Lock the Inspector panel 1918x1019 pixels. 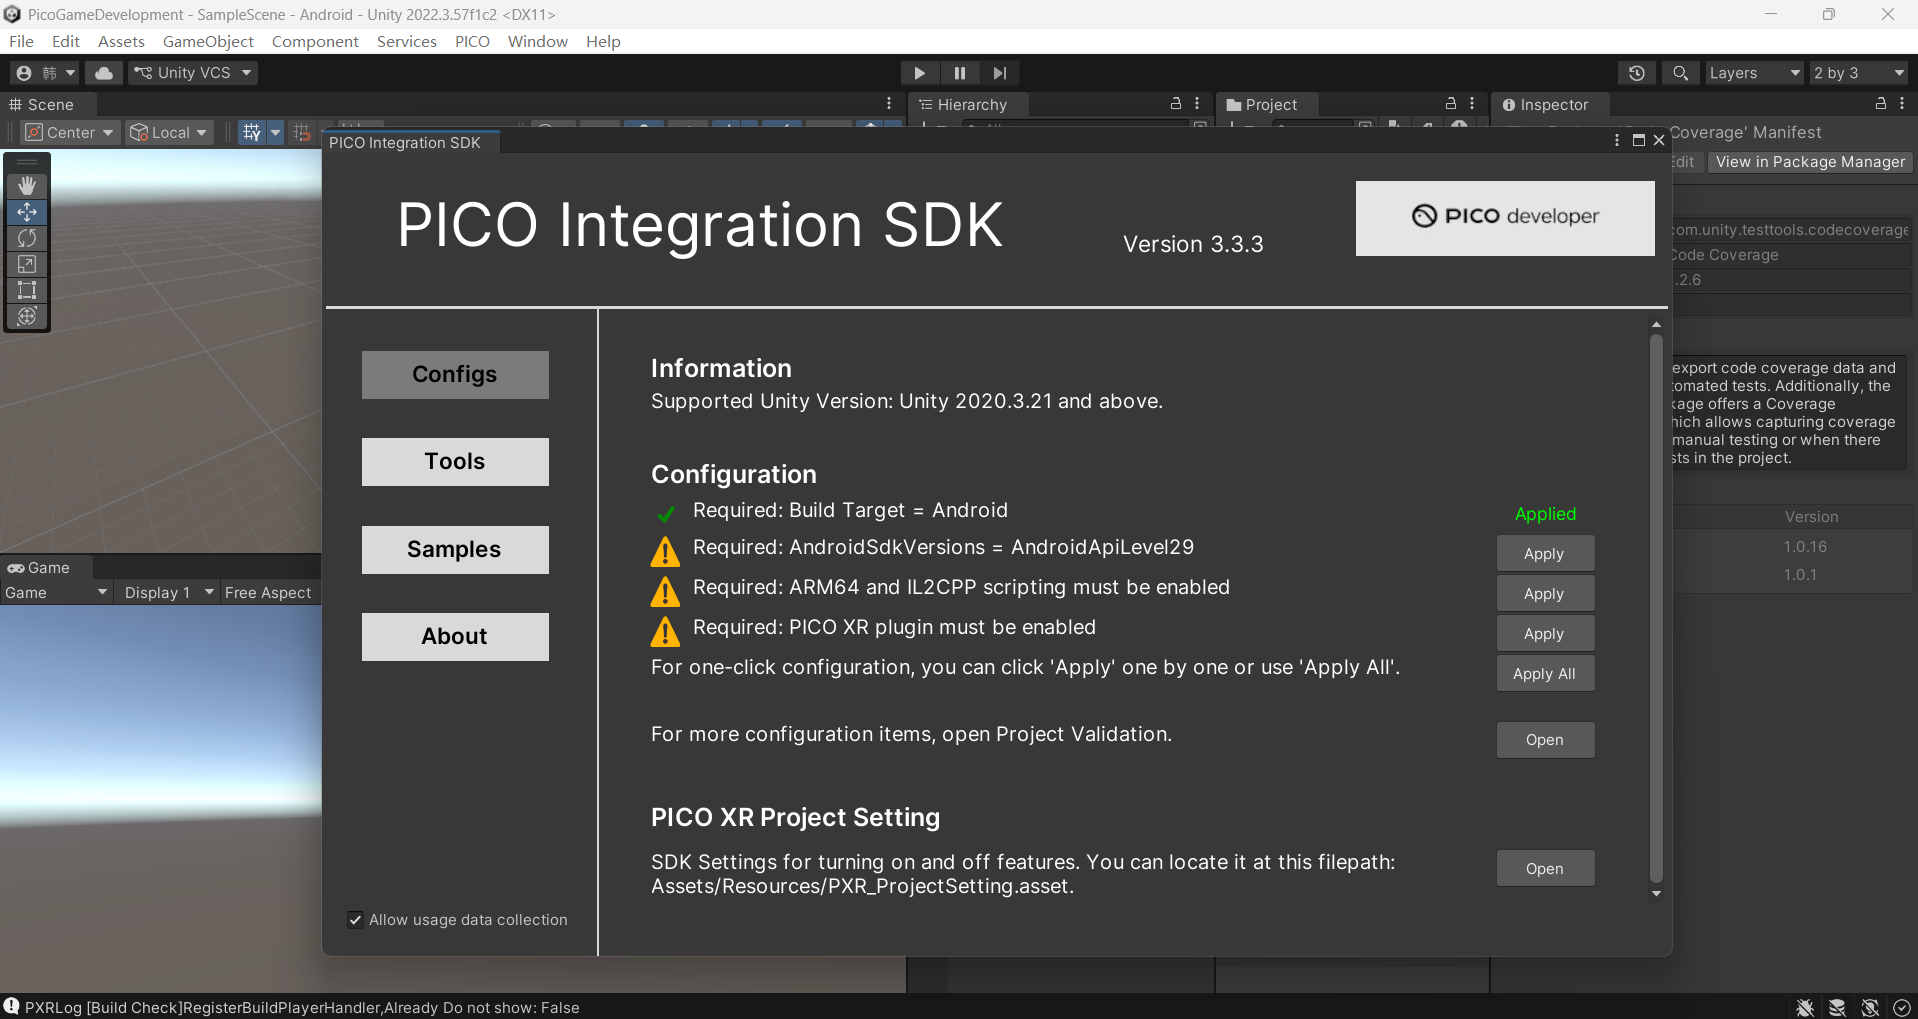click(1881, 104)
